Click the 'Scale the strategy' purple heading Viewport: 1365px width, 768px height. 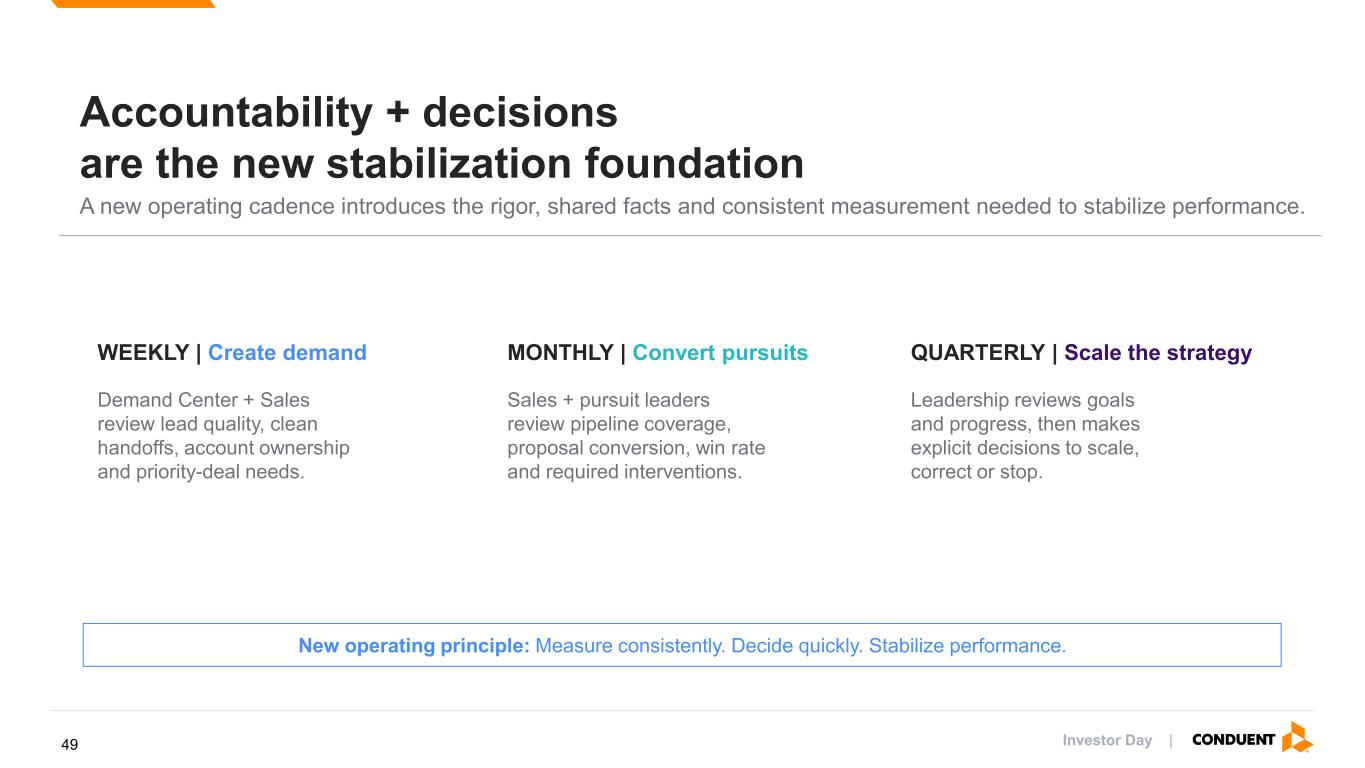tap(1158, 353)
